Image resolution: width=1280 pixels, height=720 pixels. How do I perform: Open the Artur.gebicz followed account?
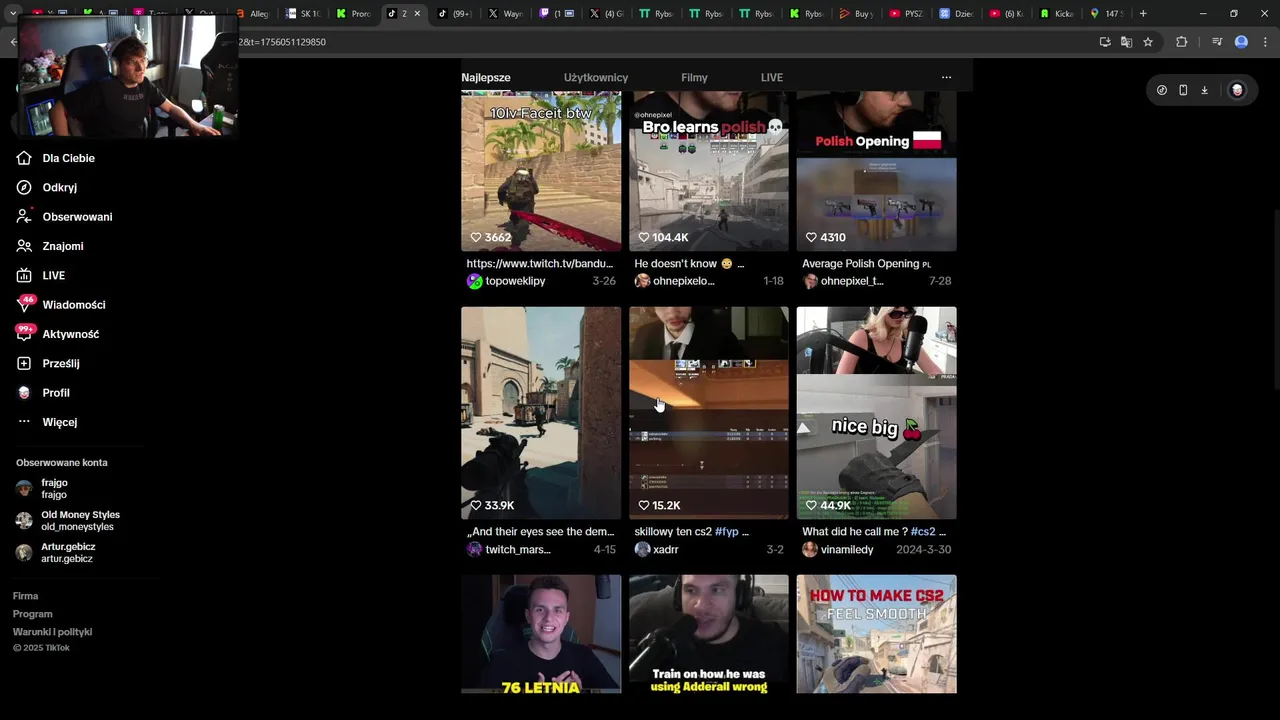[x=56, y=552]
